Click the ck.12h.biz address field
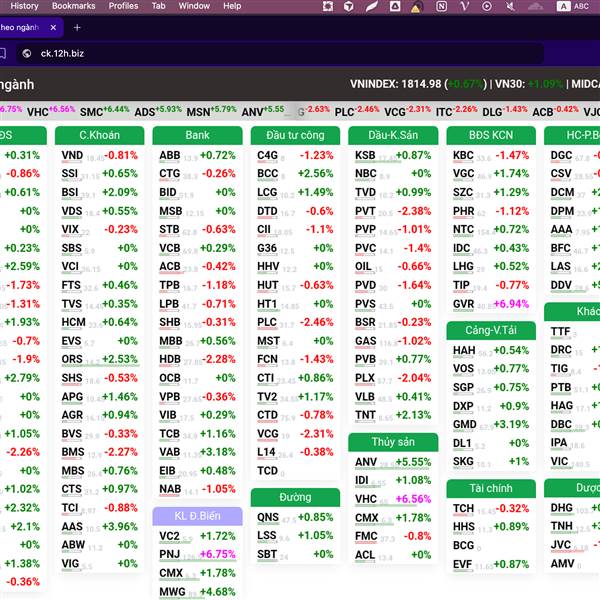Viewport: 600px width, 600px height. (x=280, y=54)
